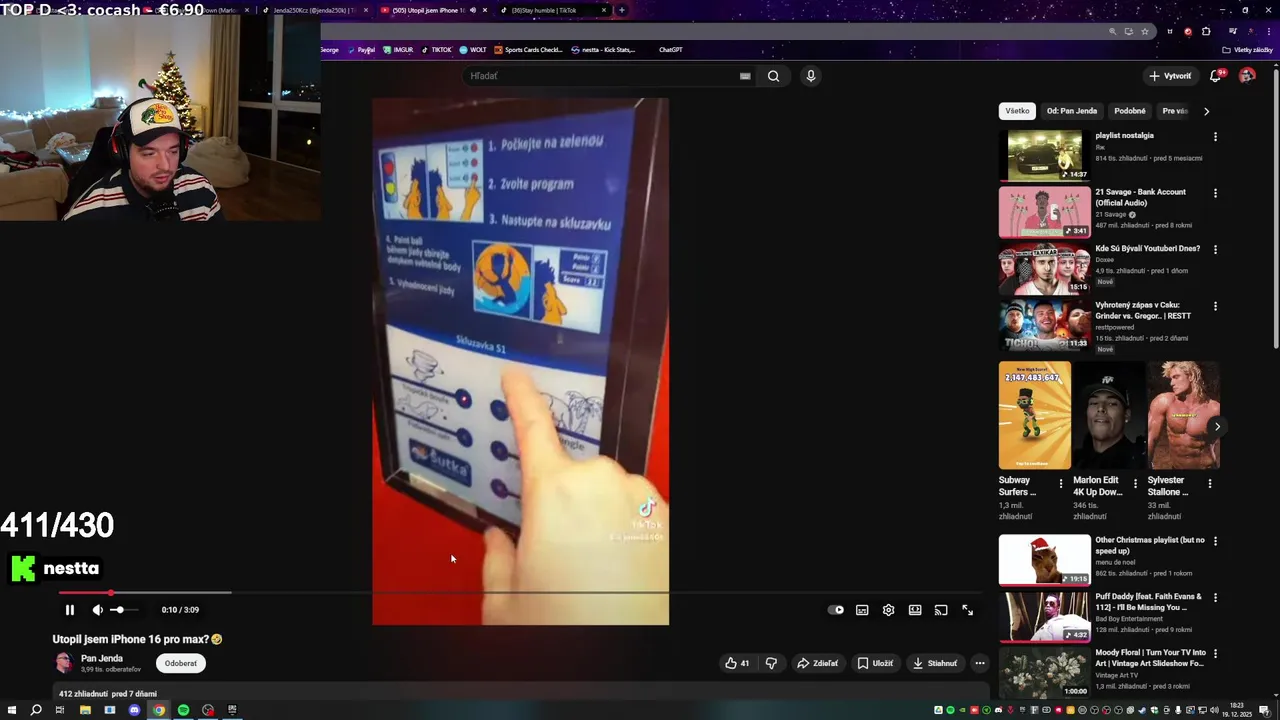
Task: Open options for Vyhrotený zápas v Caku
Action: click(1215, 306)
